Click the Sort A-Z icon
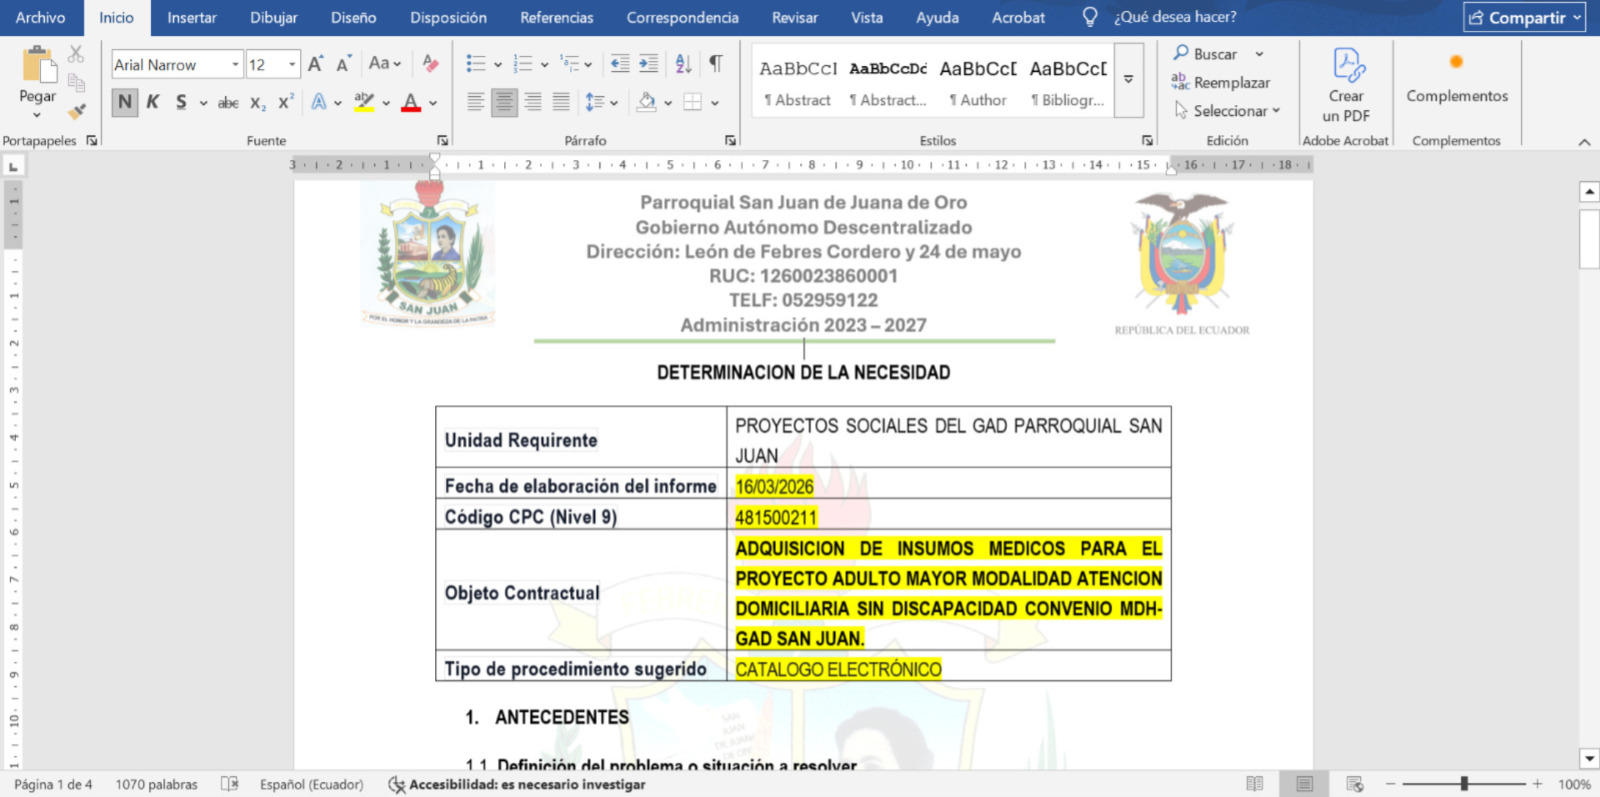1600x797 pixels. (x=683, y=64)
